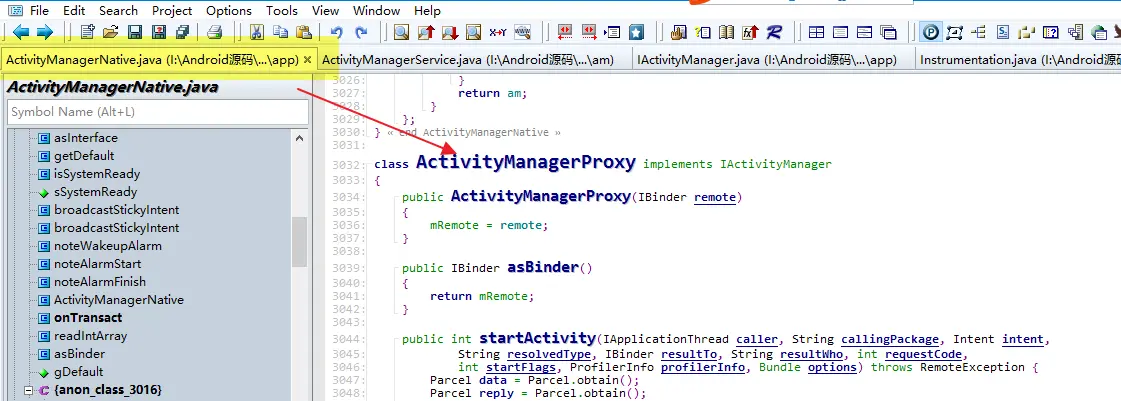Copy selection with the copy icon
Viewport: 1121px width, 401px height.
280,31
